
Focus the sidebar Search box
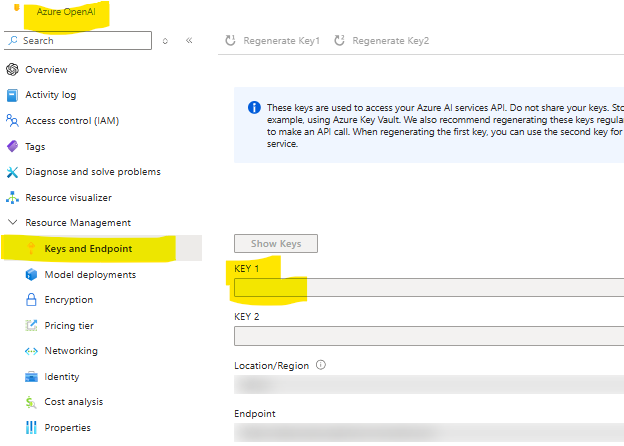(x=78, y=40)
